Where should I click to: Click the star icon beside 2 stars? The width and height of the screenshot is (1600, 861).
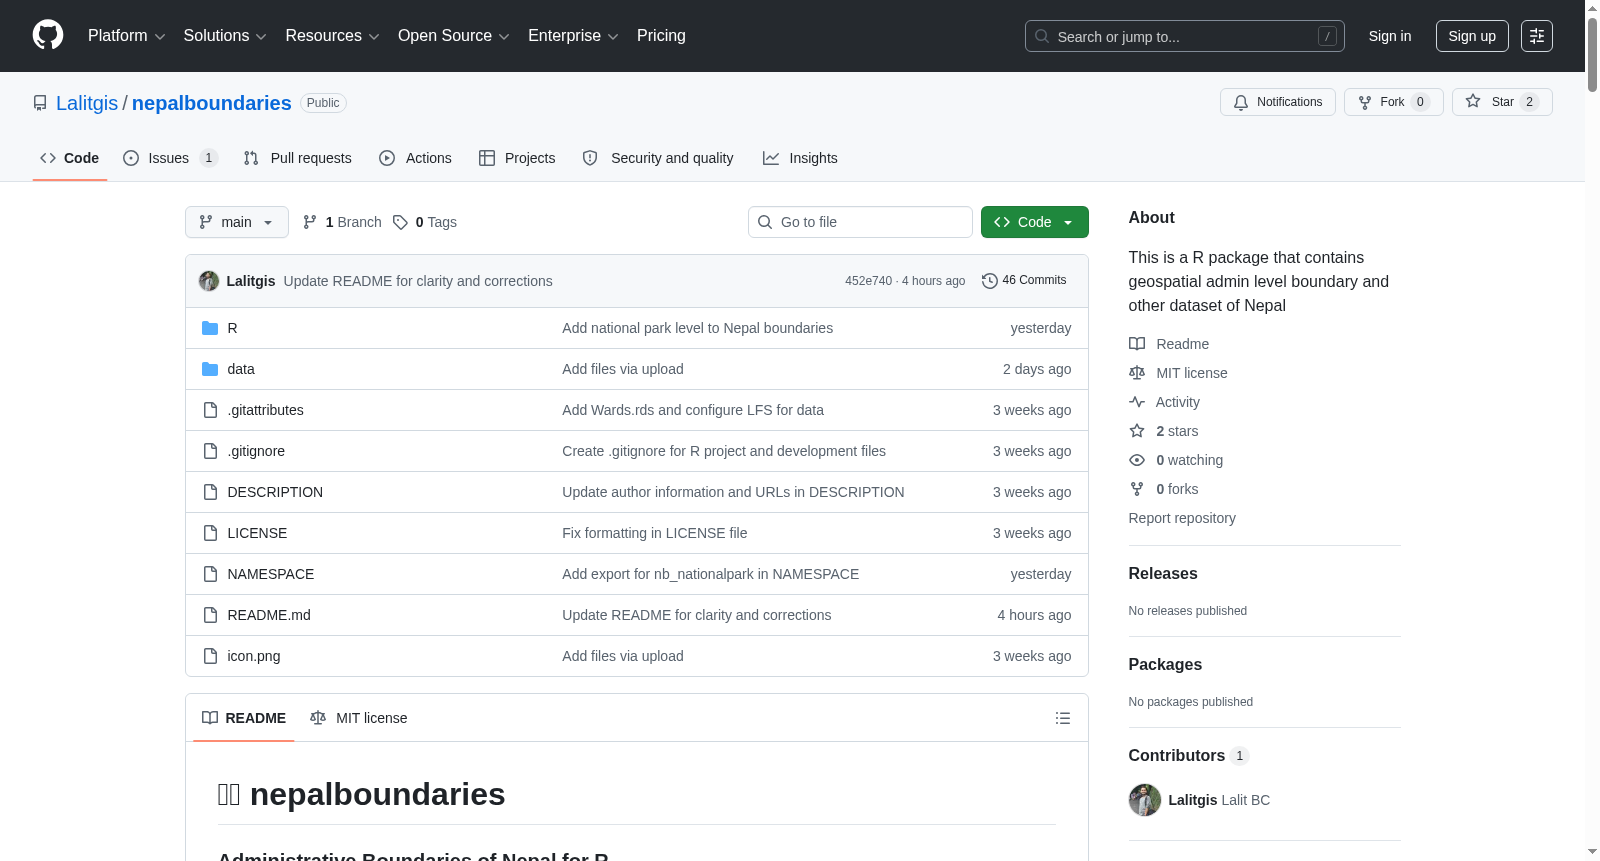[x=1137, y=431]
